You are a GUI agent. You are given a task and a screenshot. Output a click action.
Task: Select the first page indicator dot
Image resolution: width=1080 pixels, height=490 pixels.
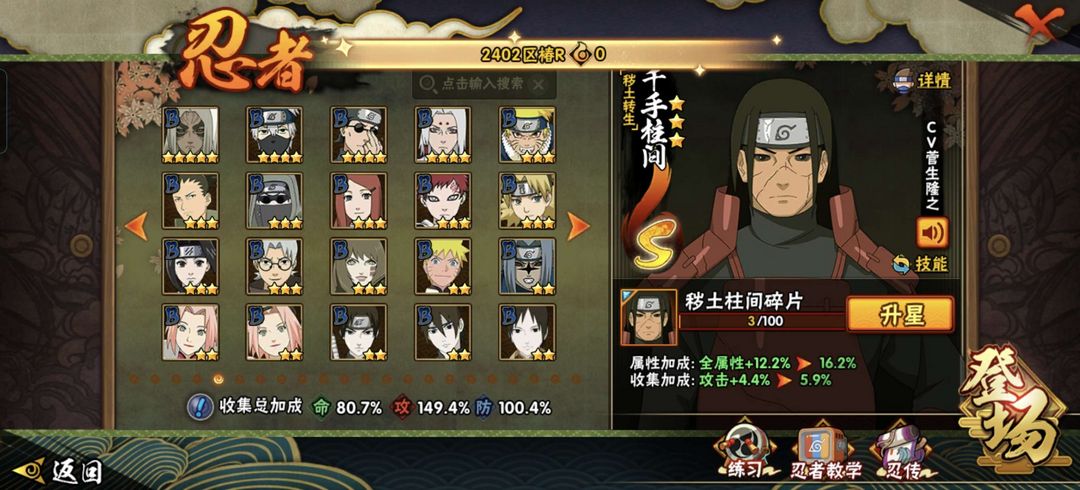(134, 379)
